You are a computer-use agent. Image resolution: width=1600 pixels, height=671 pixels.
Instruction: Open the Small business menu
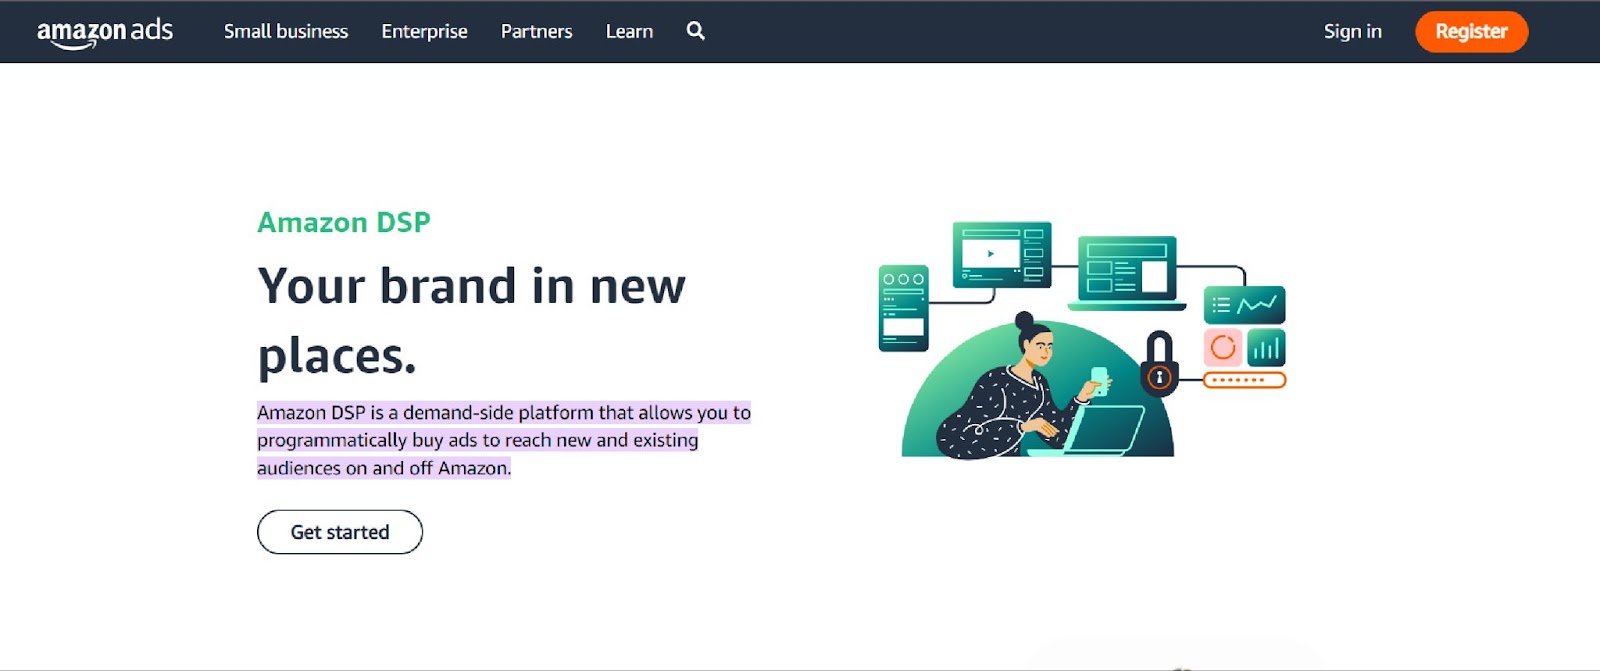(286, 31)
